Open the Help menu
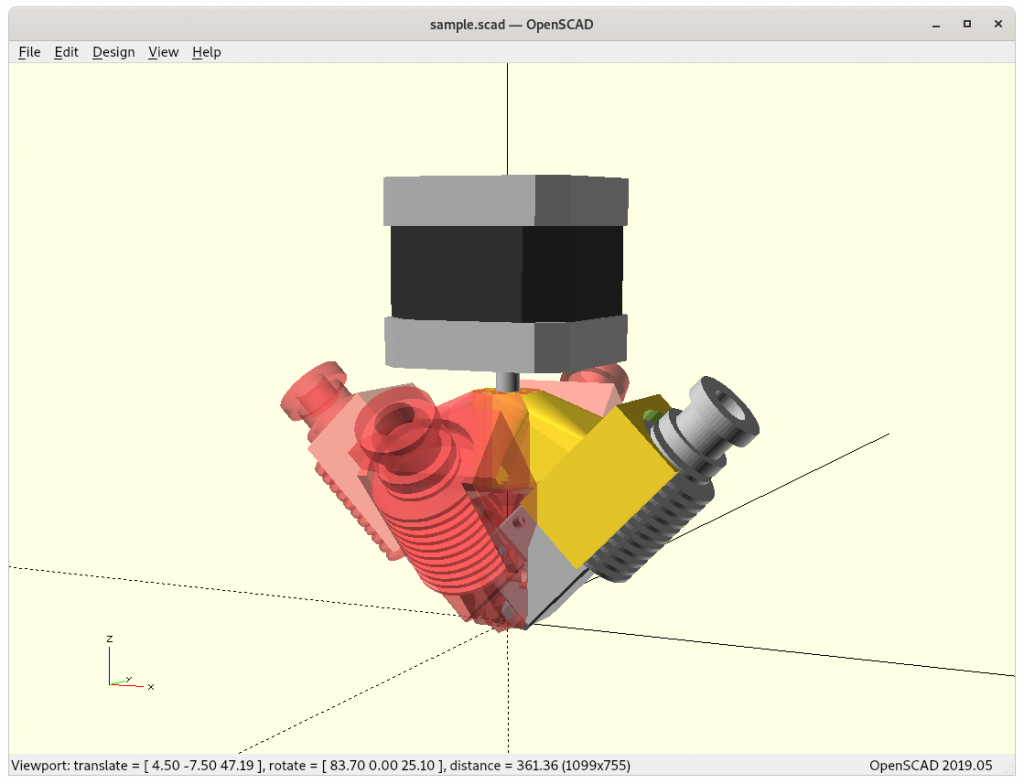Image resolution: width=1024 pixels, height=784 pixels. 206,52
